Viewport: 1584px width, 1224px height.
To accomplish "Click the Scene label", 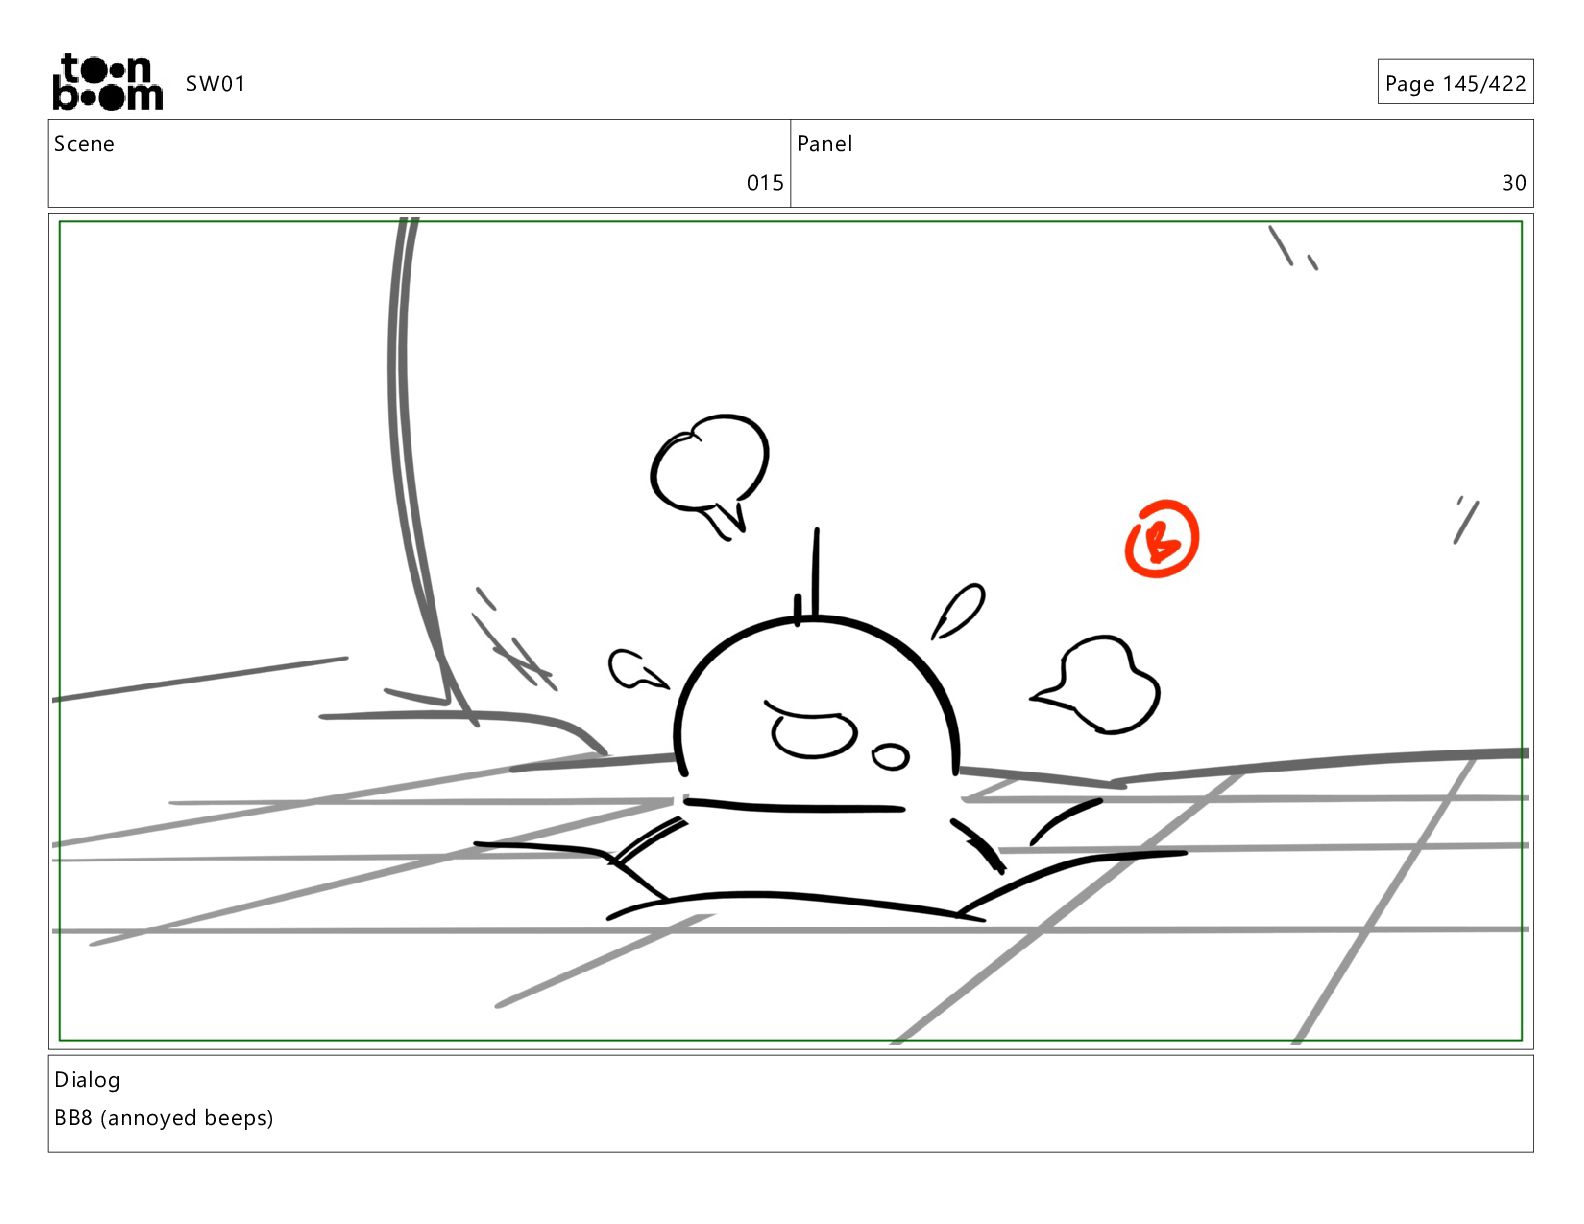I will 84,144.
